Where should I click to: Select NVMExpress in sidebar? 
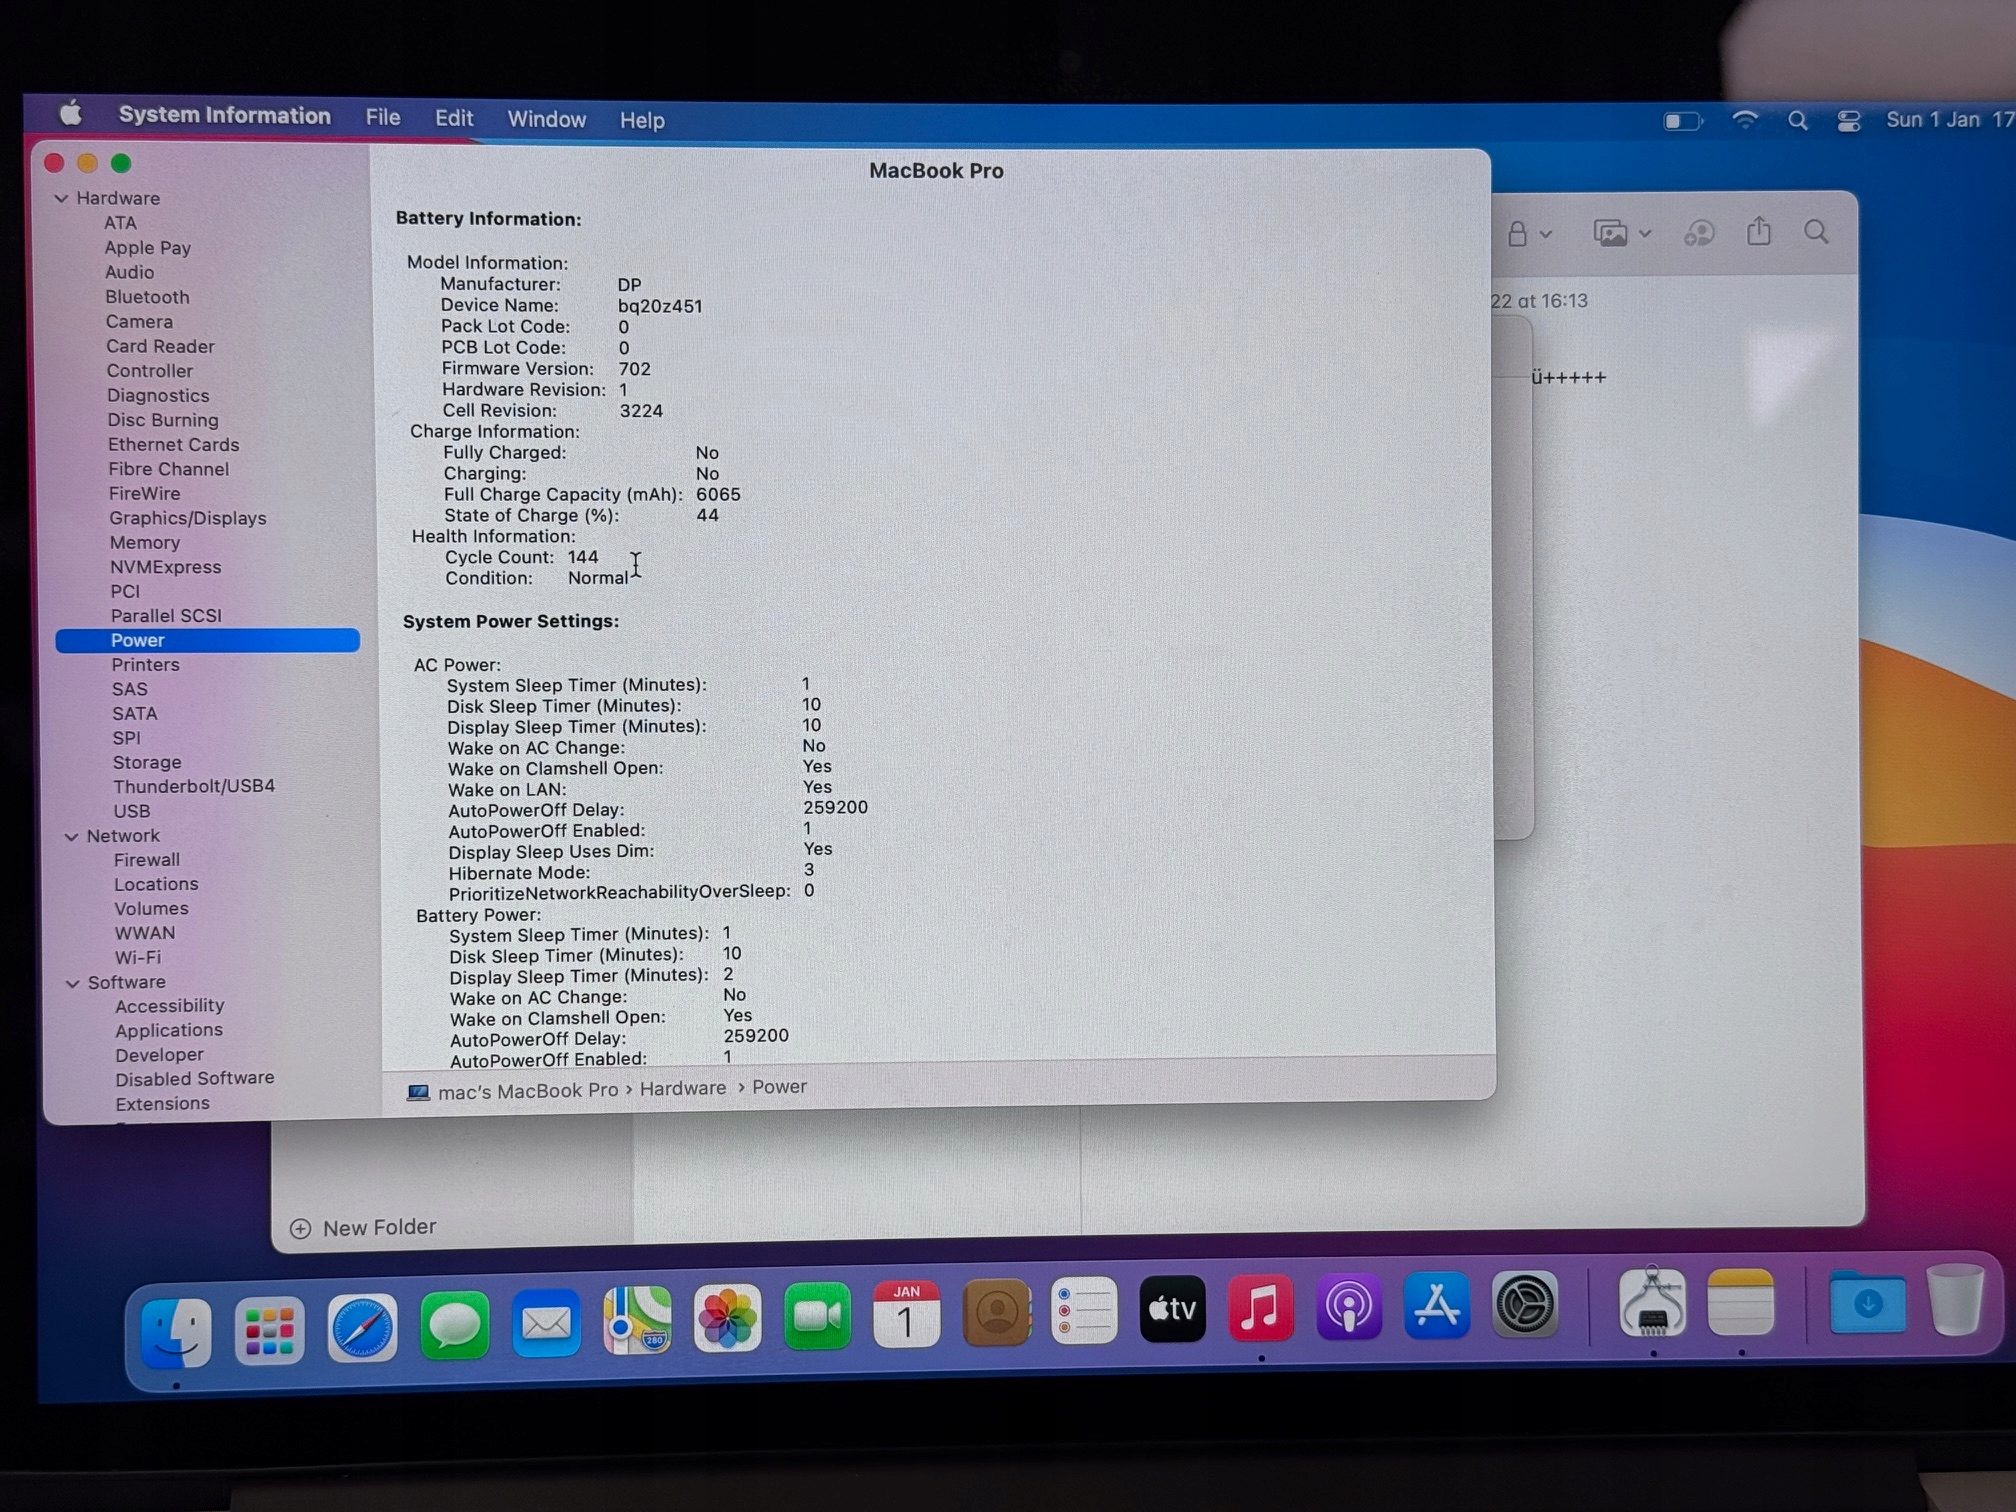(166, 567)
